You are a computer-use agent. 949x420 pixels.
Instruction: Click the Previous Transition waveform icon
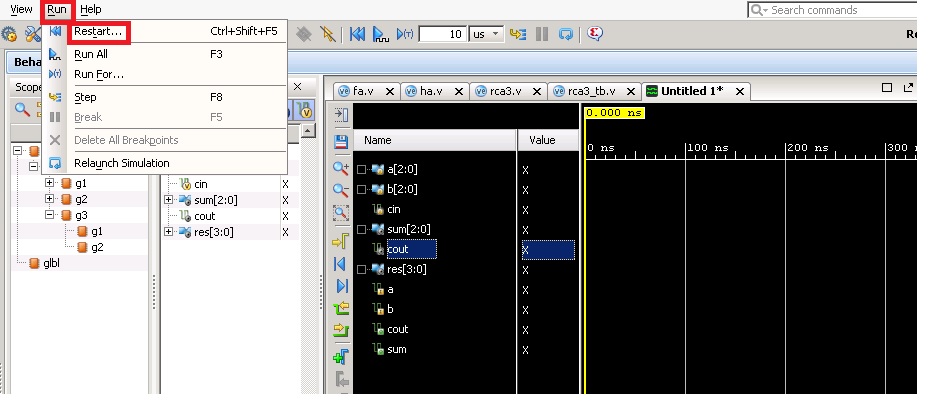(341, 309)
